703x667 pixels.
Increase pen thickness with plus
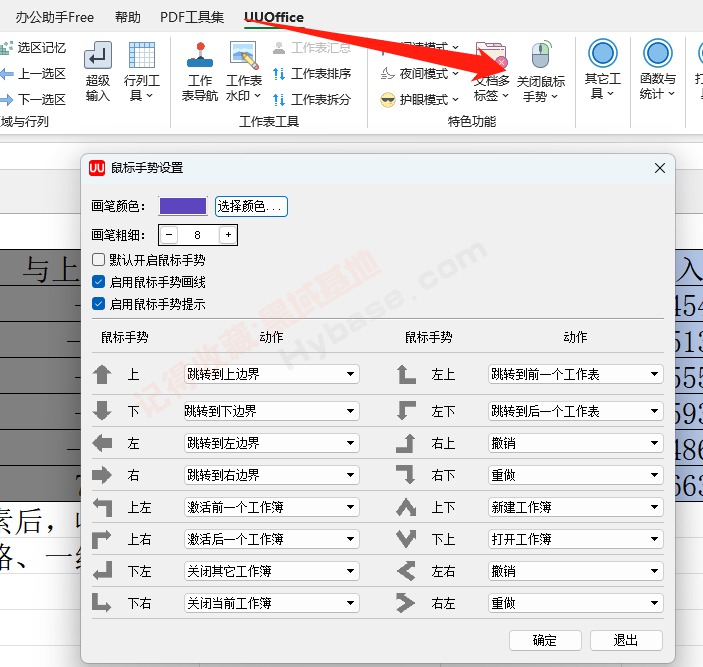pos(228,234)
